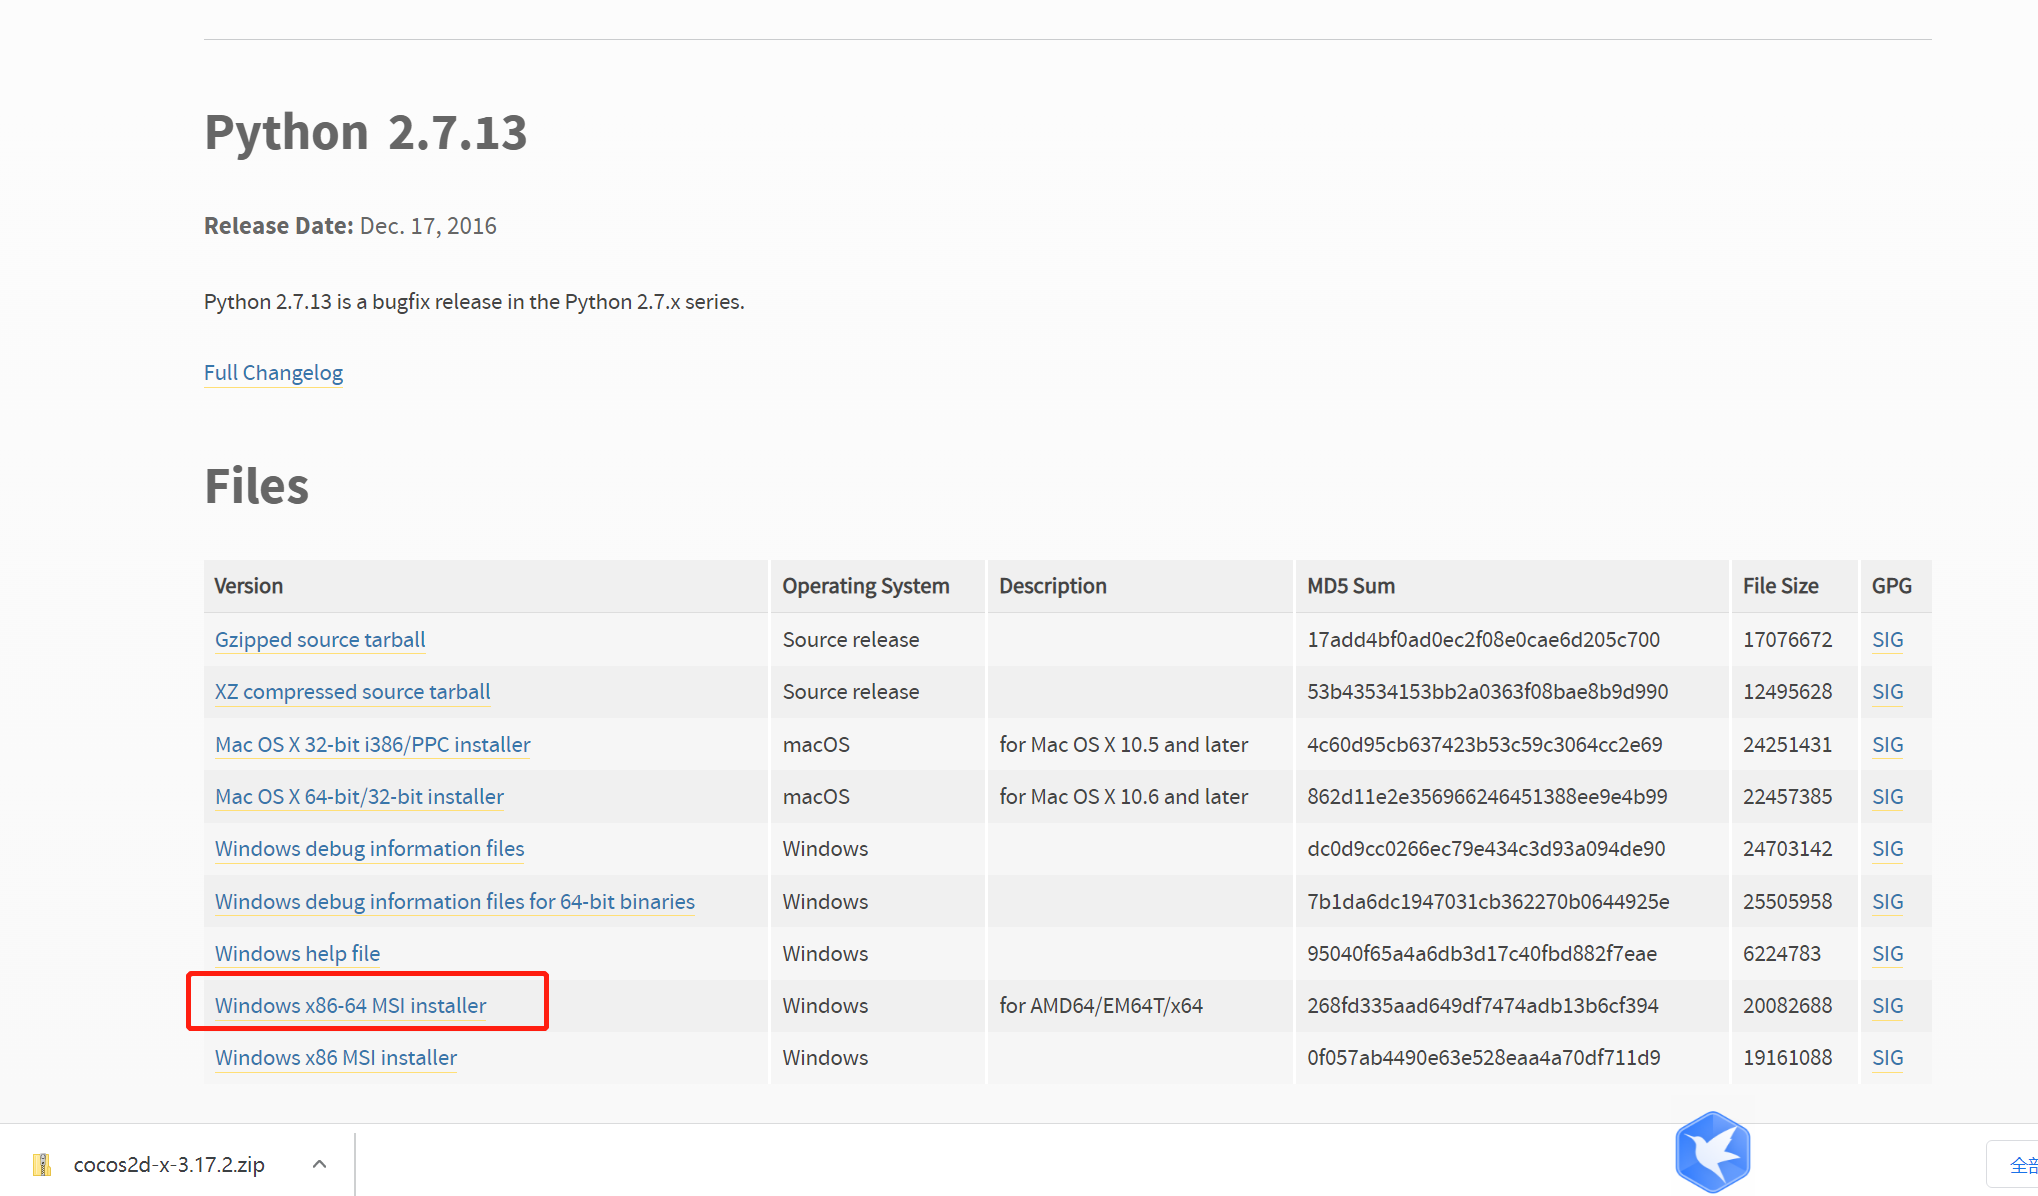
Task: Open debug information files for 64-bit binaries
Action: pyautogui.click(x=454, y=902)
